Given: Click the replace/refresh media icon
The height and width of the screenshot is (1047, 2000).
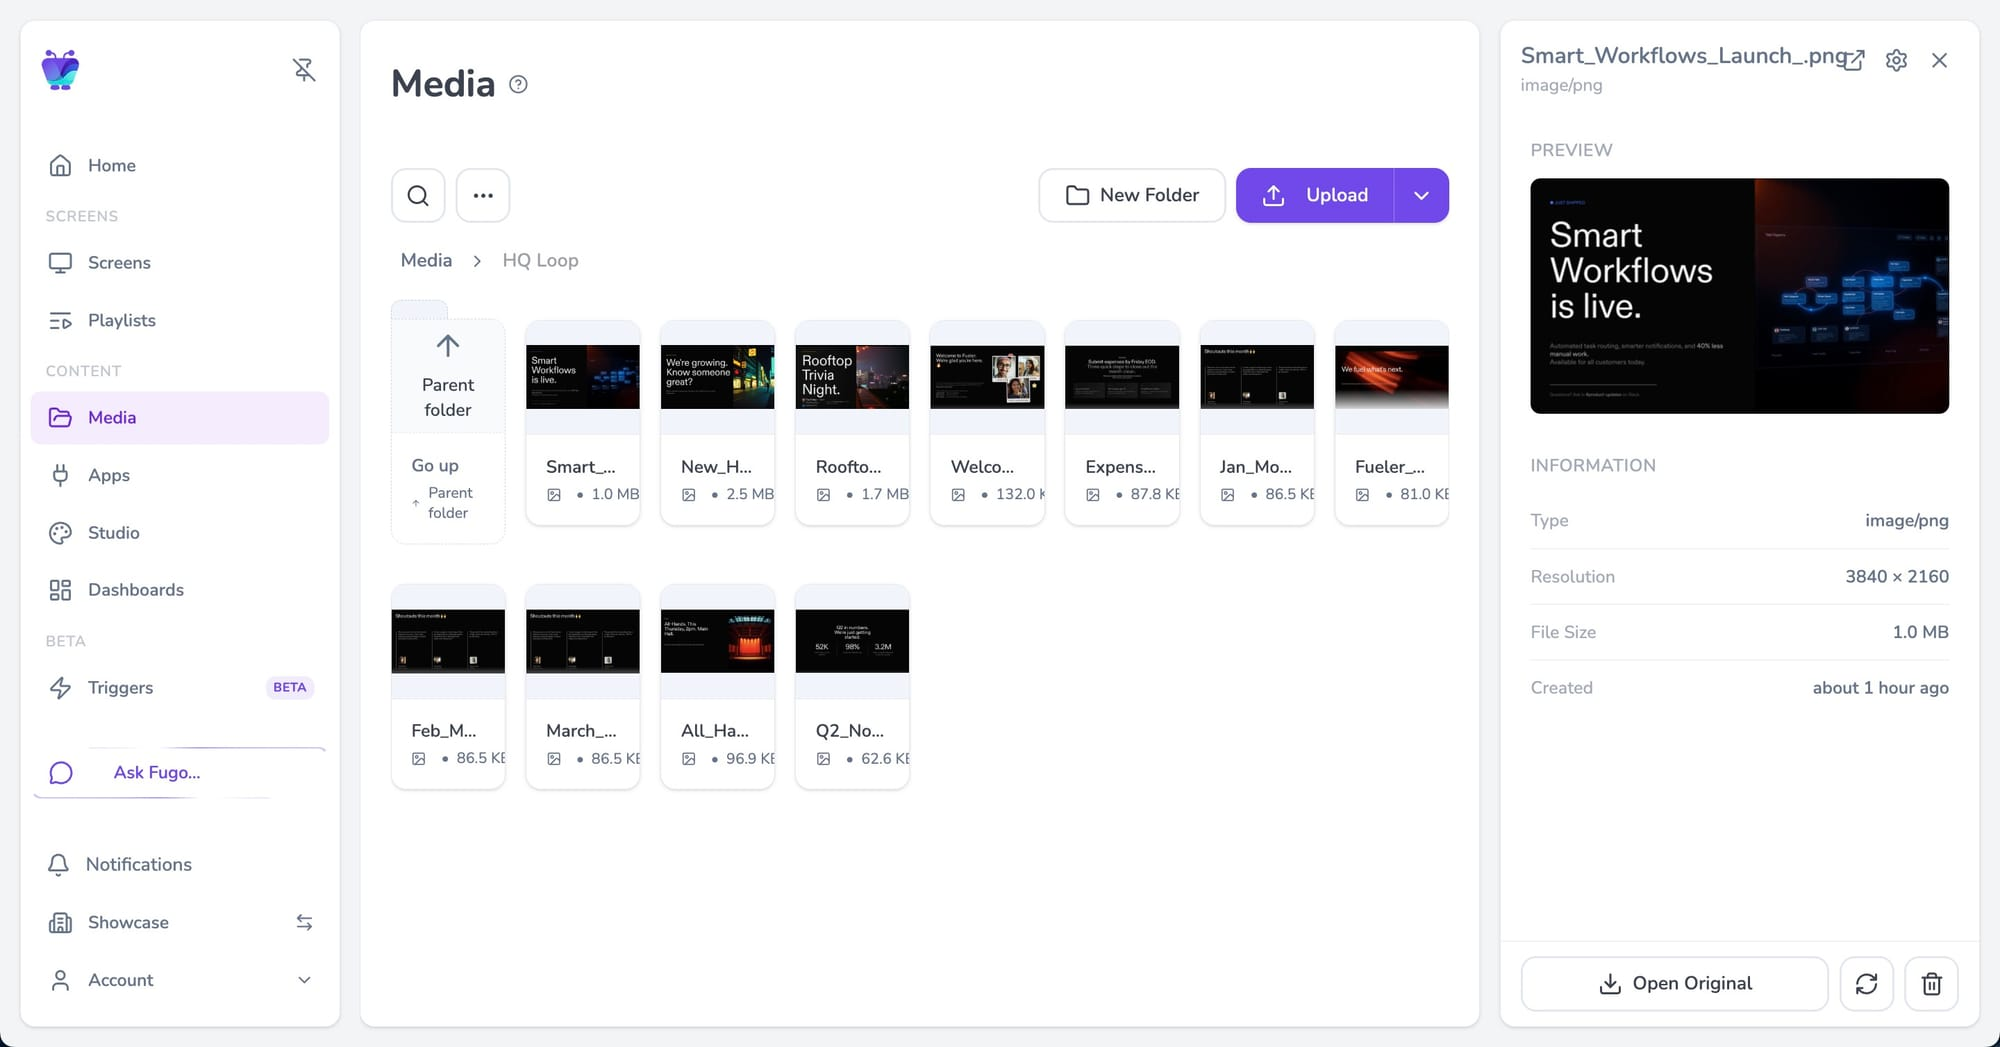Looking at the screenshot, I should coord(1866,984).
